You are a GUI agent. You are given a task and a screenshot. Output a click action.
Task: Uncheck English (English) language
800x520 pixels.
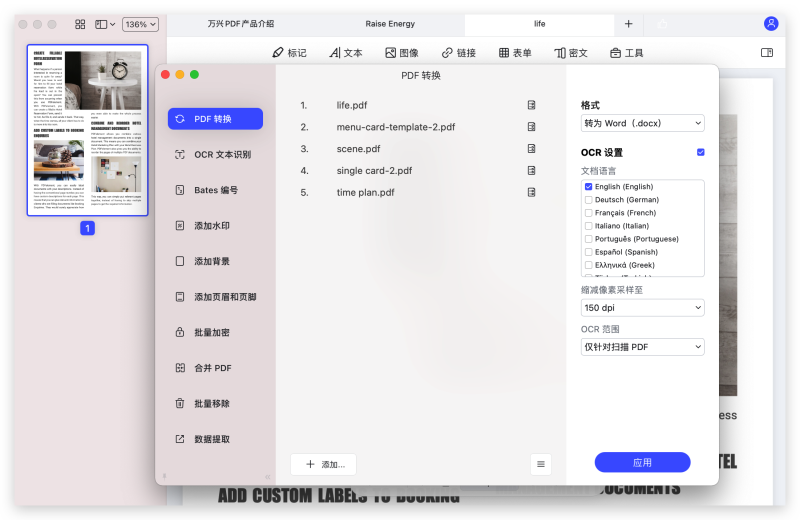point(588,187)
